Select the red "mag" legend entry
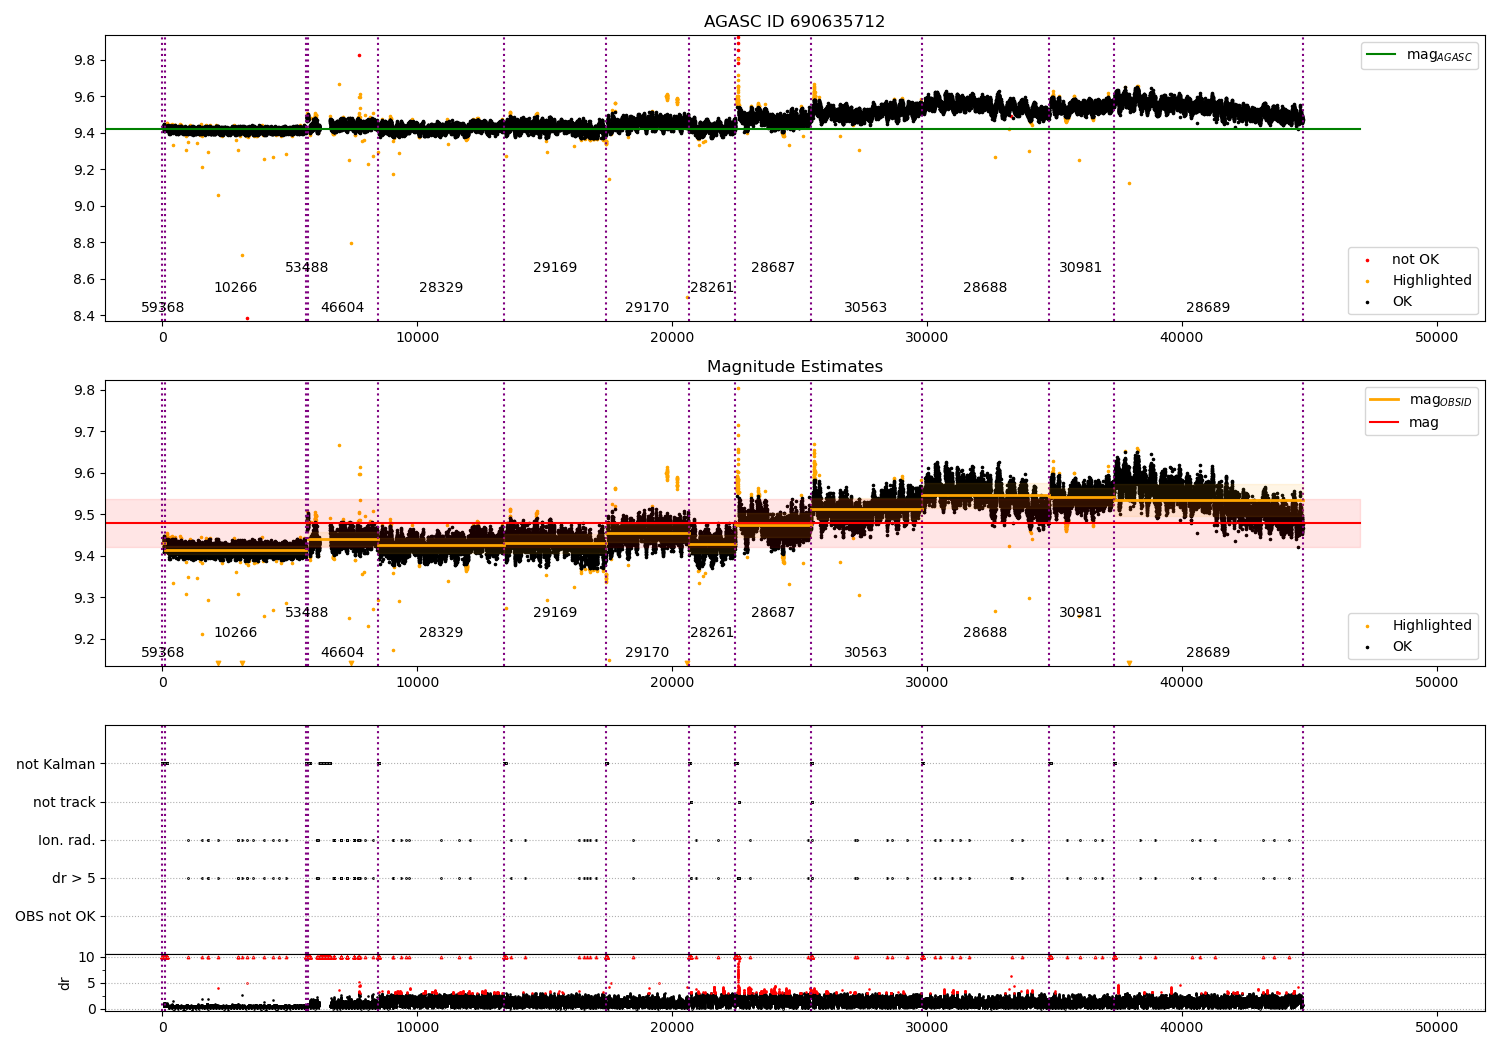Viewport: 1500px width, 1050px height. coord(1404,423)
